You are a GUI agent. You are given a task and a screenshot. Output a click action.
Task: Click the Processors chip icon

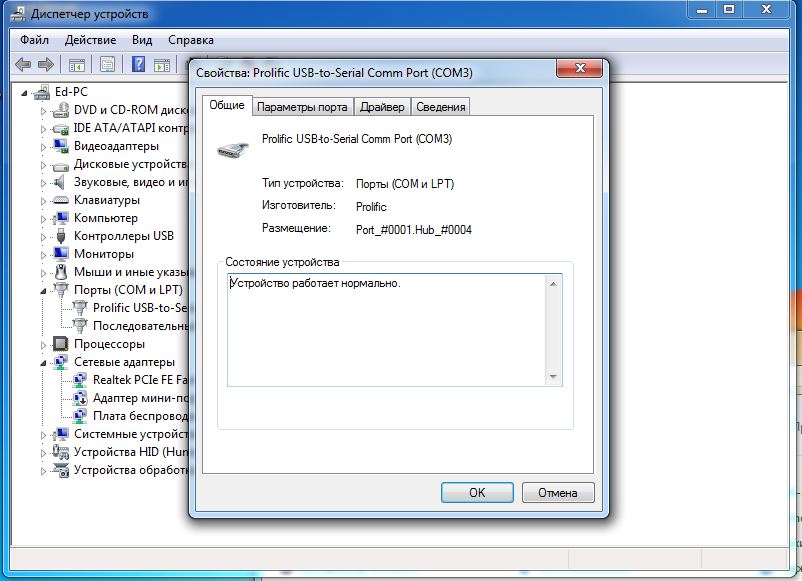(61, 344)
